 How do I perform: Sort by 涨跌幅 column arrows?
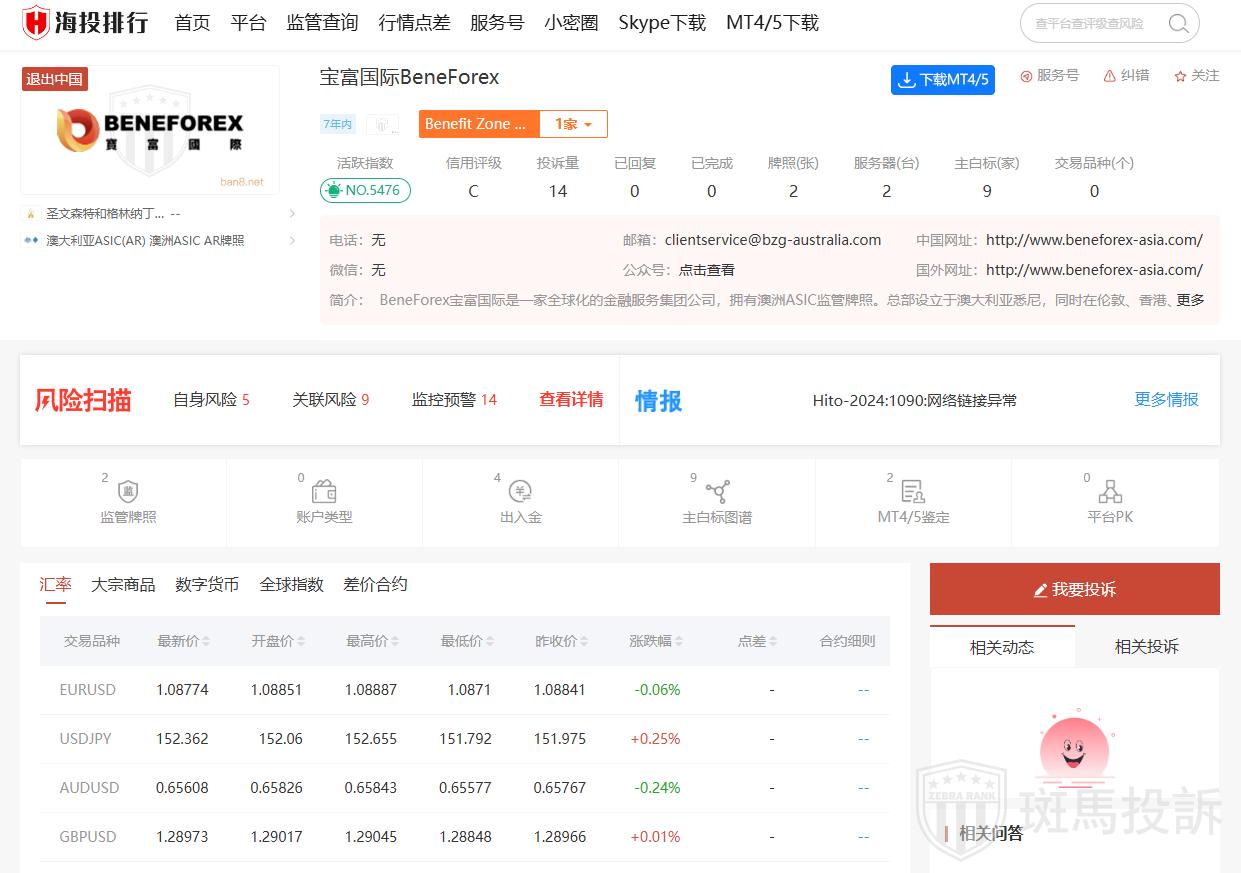point(679,642)
